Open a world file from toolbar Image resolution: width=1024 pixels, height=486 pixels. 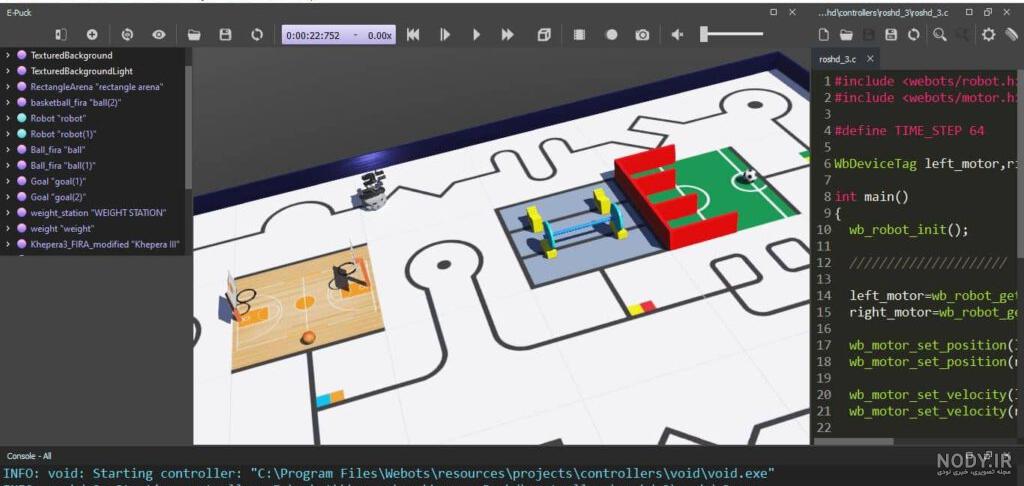(194, 35)
